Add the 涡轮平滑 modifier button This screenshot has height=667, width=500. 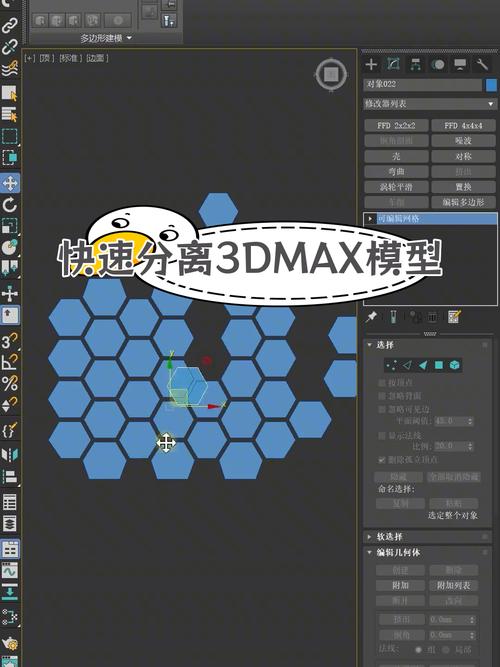pyautogui.click(x=396, y=187)
